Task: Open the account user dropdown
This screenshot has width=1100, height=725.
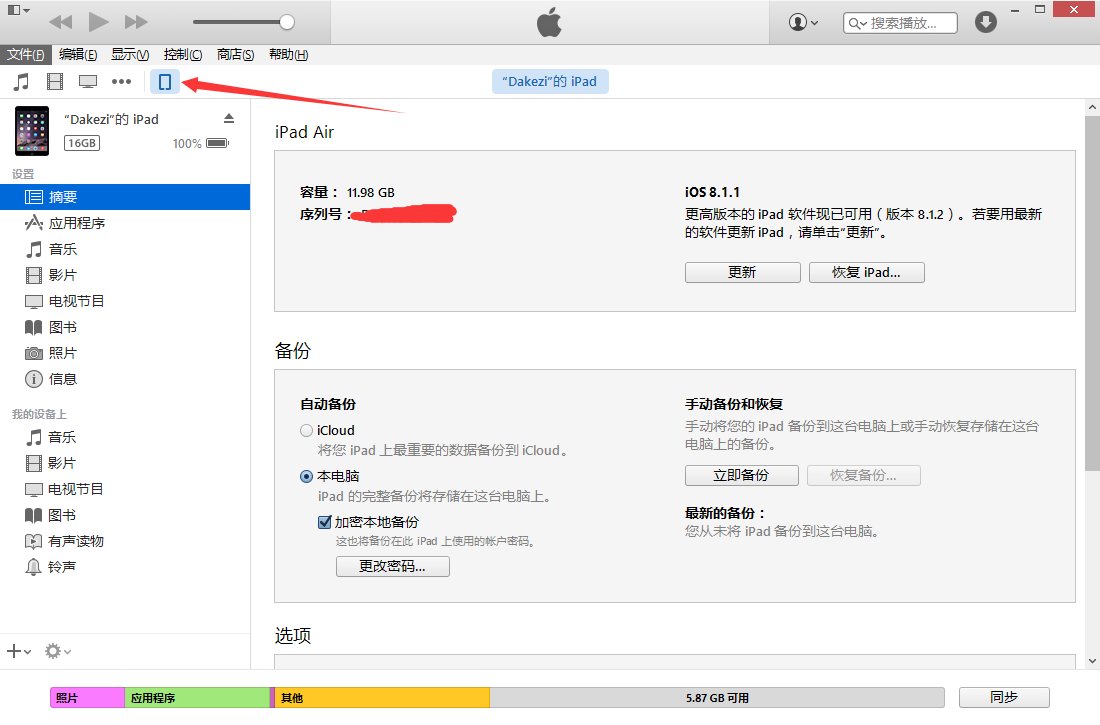Action: tap(803, 22)
